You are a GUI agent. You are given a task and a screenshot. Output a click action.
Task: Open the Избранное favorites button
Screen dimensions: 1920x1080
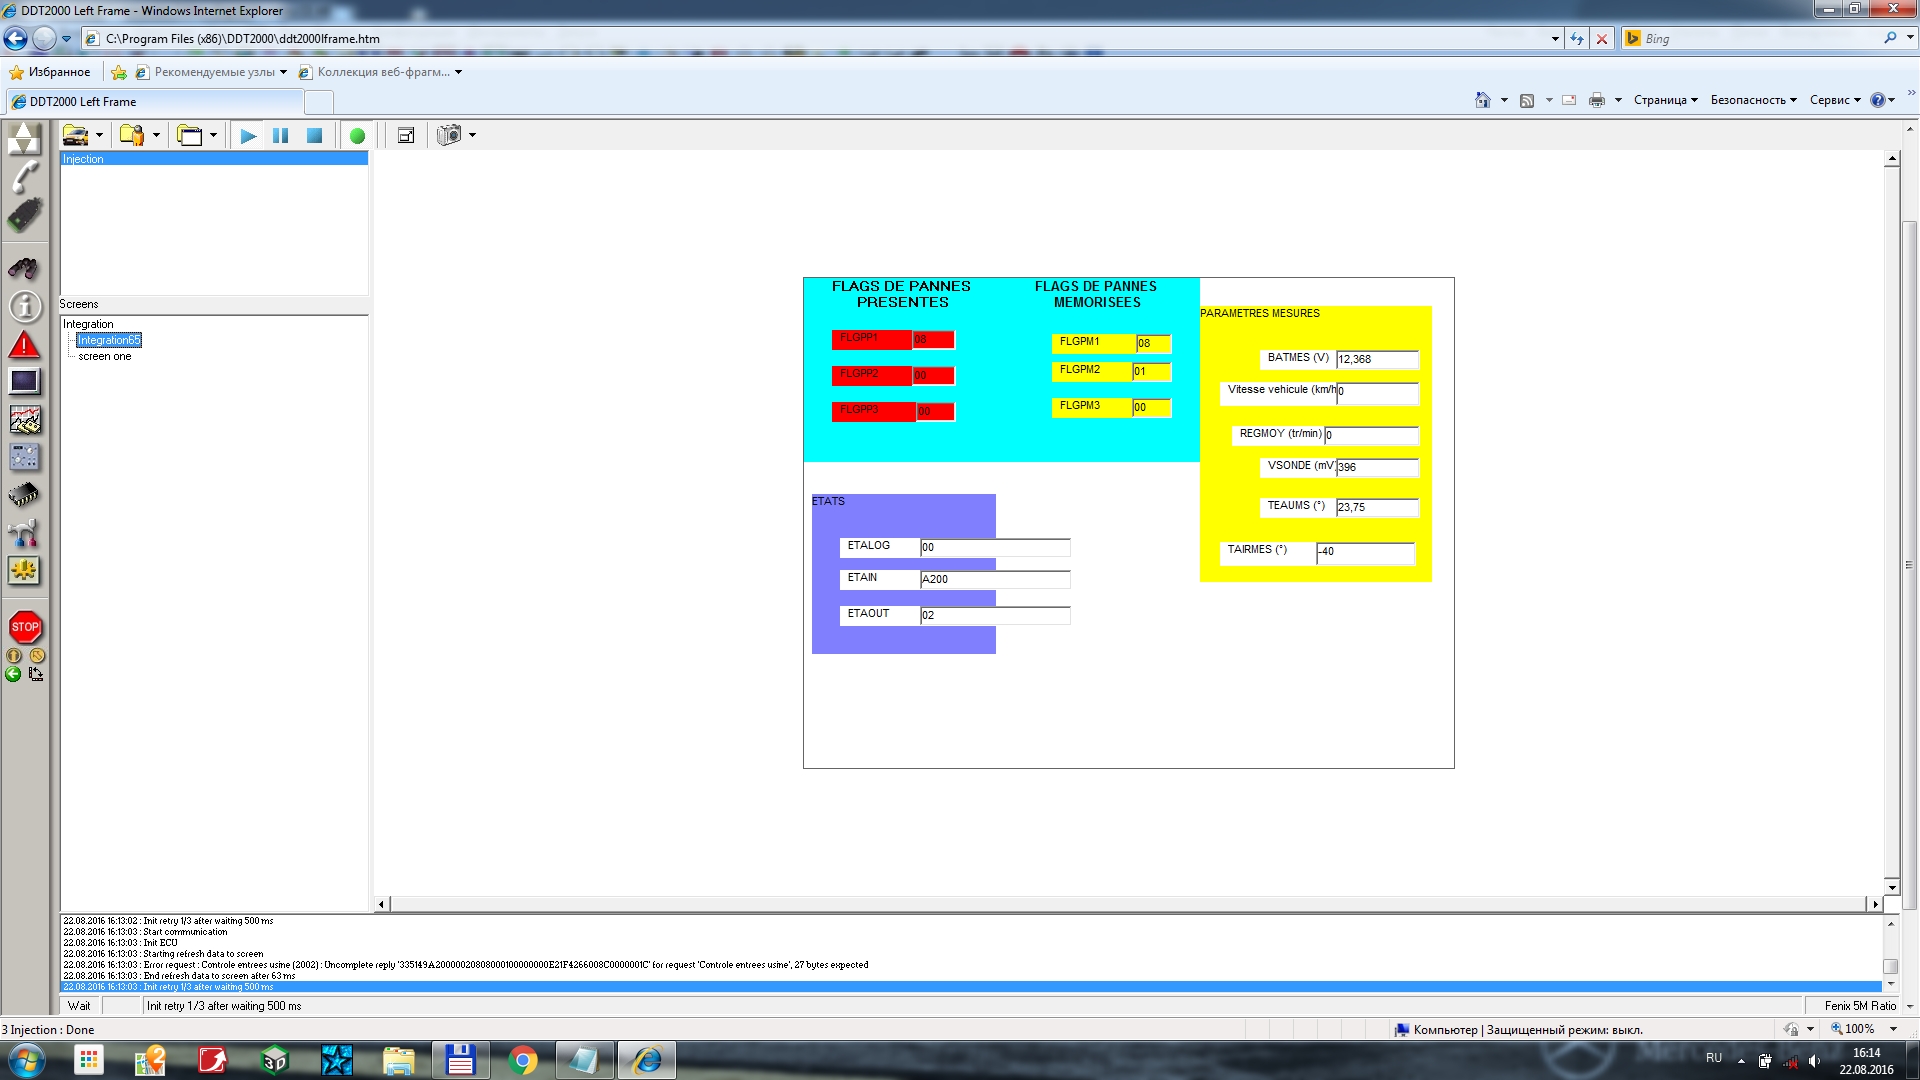50,72
